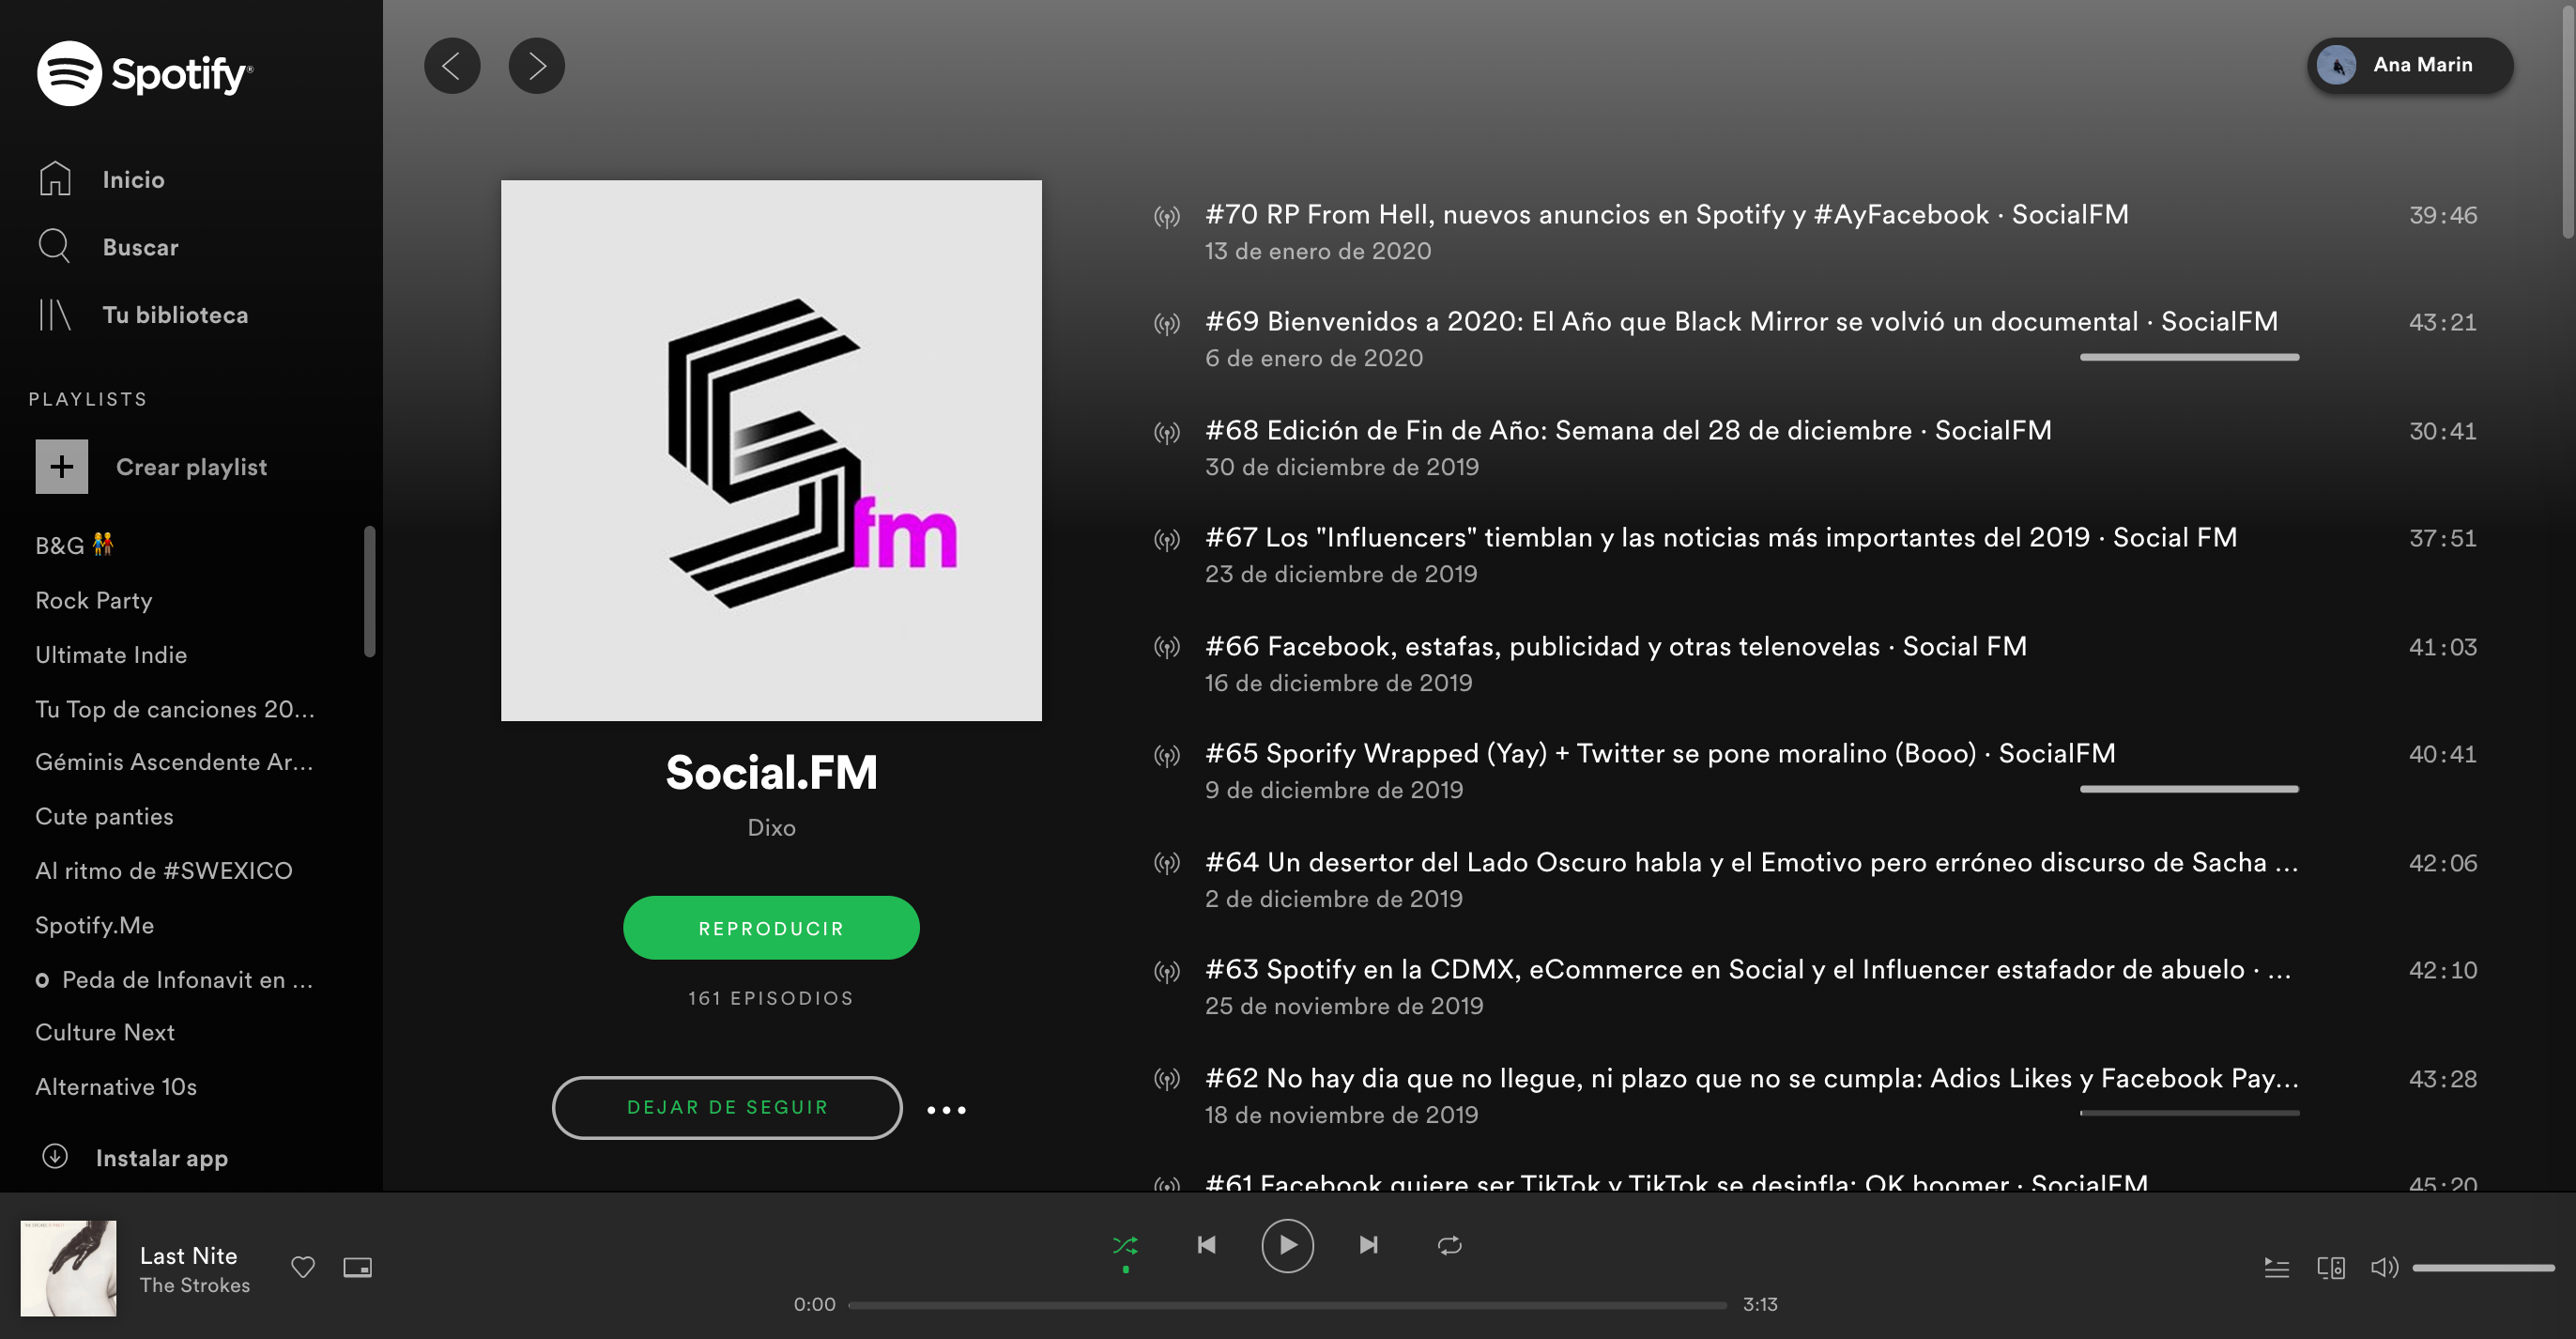The image size is (2576, 1339).
Task: Go back with the left arrow button
Action: point(452,66)
